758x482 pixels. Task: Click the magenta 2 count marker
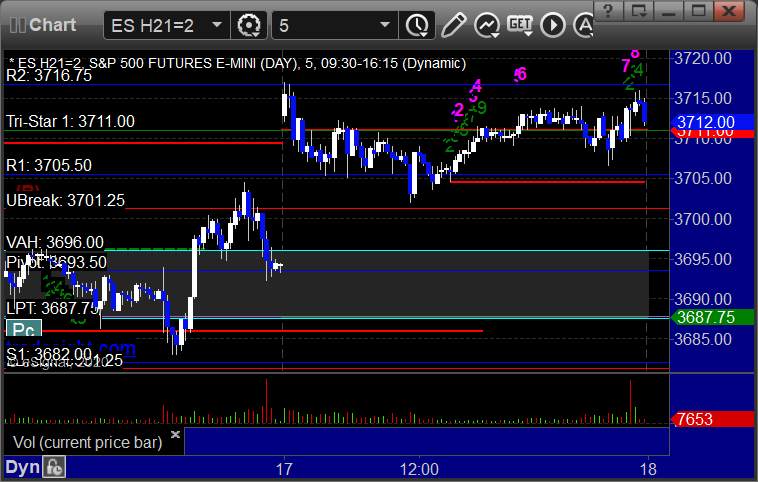tap(458, 110)
